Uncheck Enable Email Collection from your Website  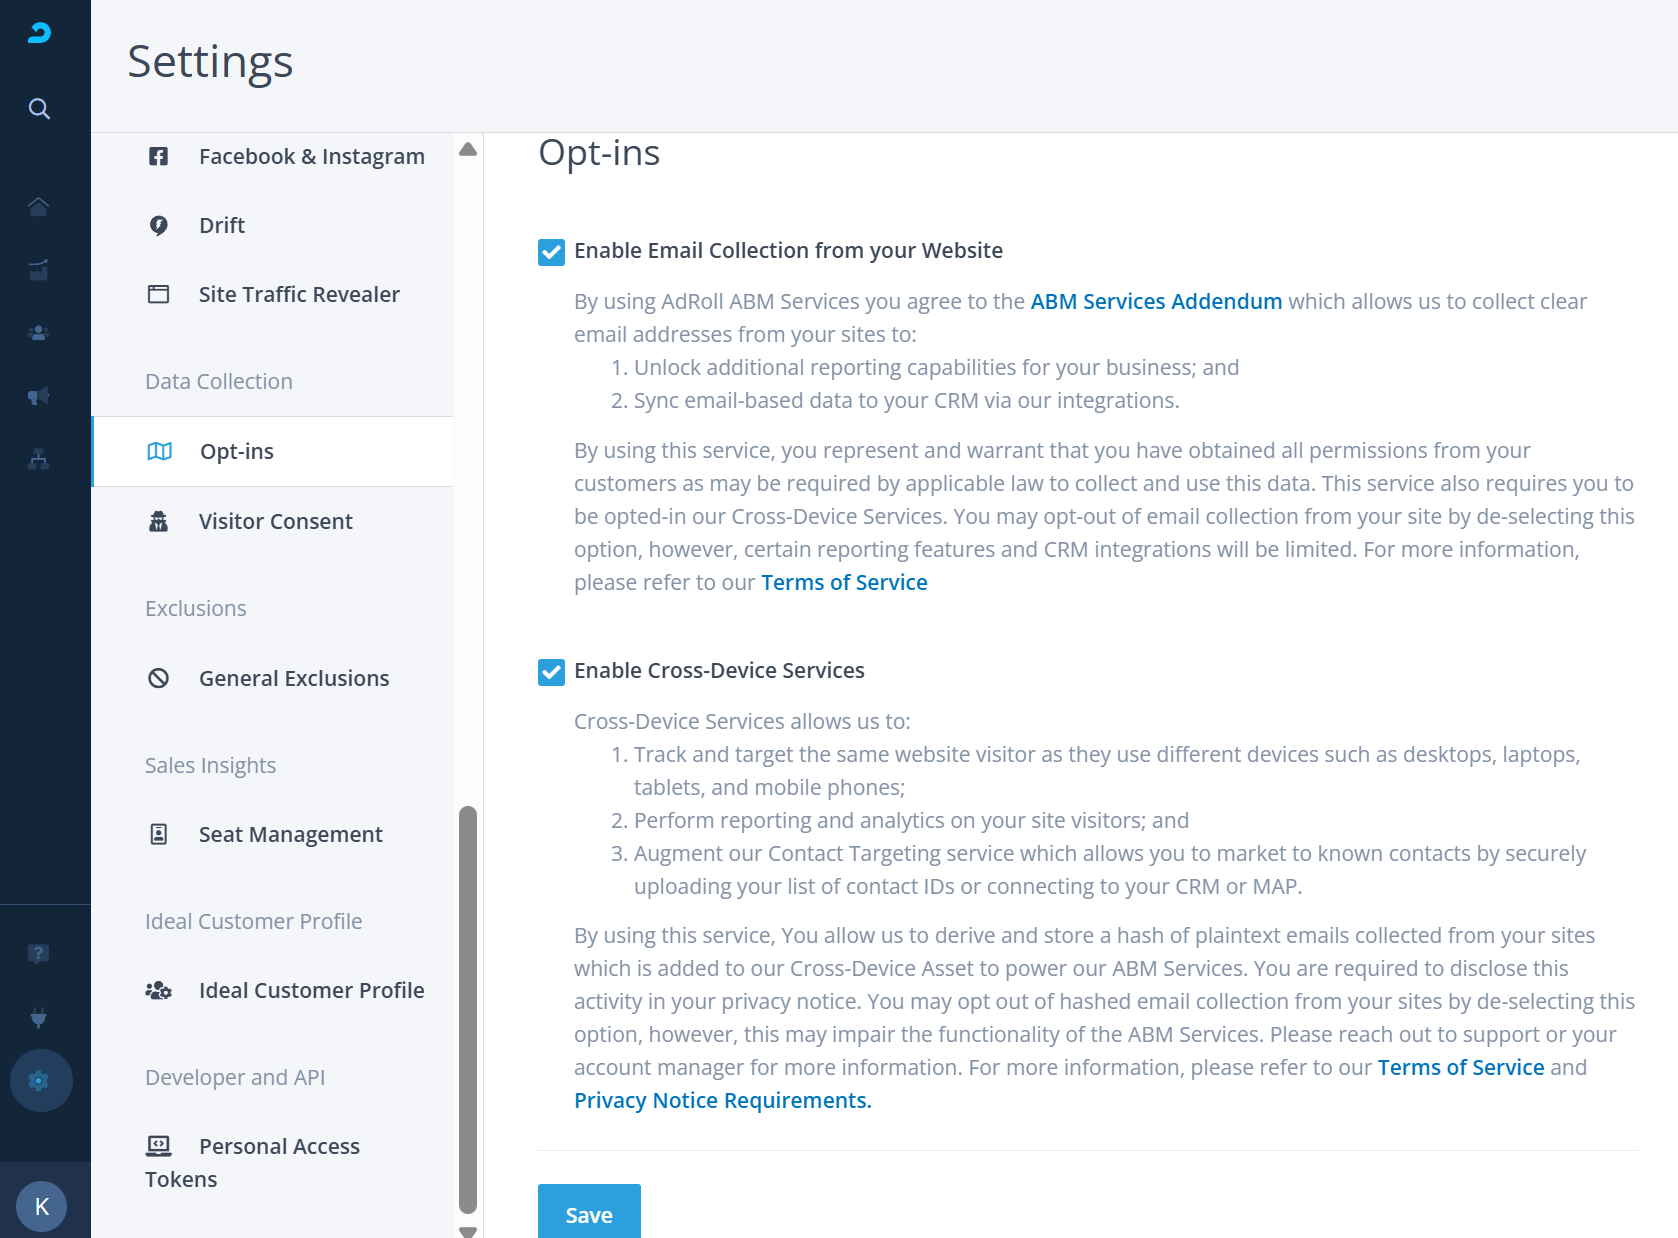(x=551, y=252)
